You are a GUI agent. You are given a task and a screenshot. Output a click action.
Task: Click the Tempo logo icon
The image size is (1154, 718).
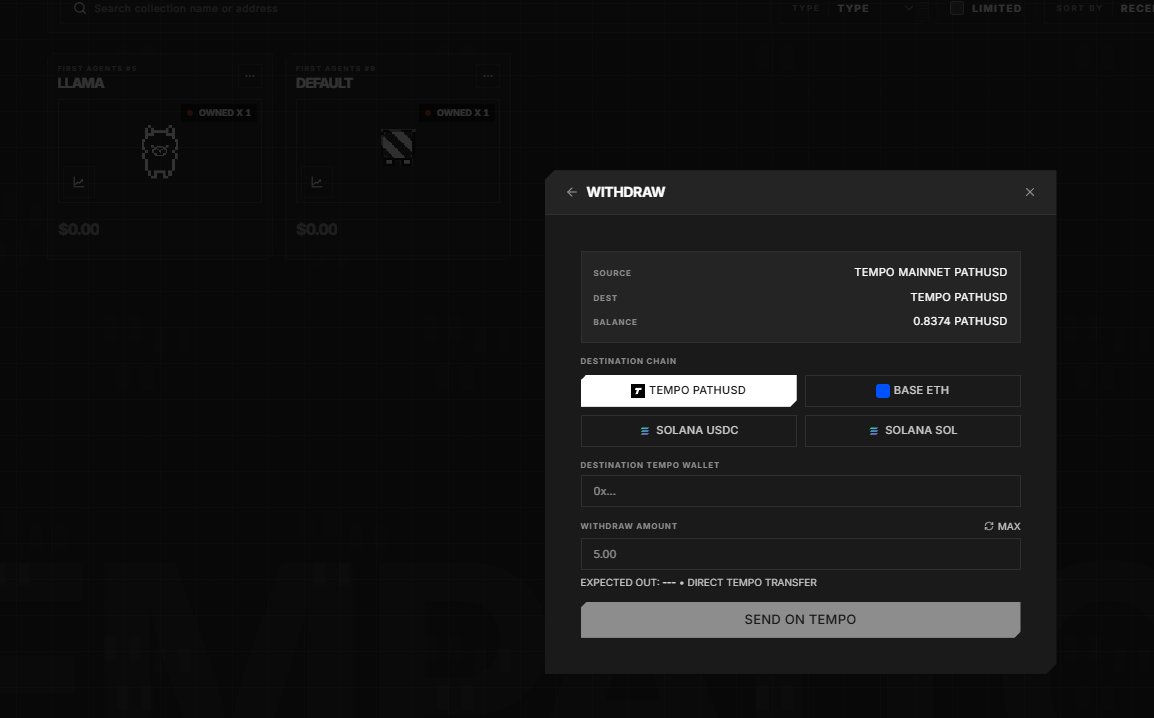pyautogui.click(x=638, y=391)
